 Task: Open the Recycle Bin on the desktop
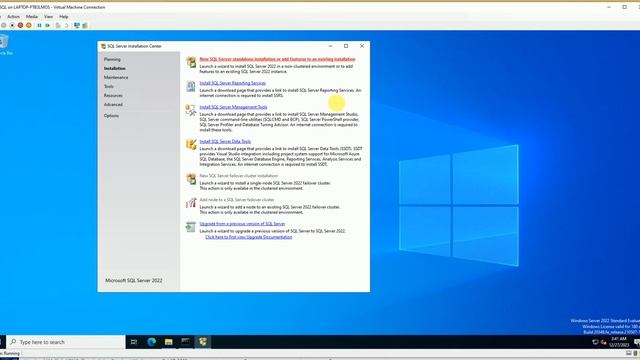click(x=4, y=45)
